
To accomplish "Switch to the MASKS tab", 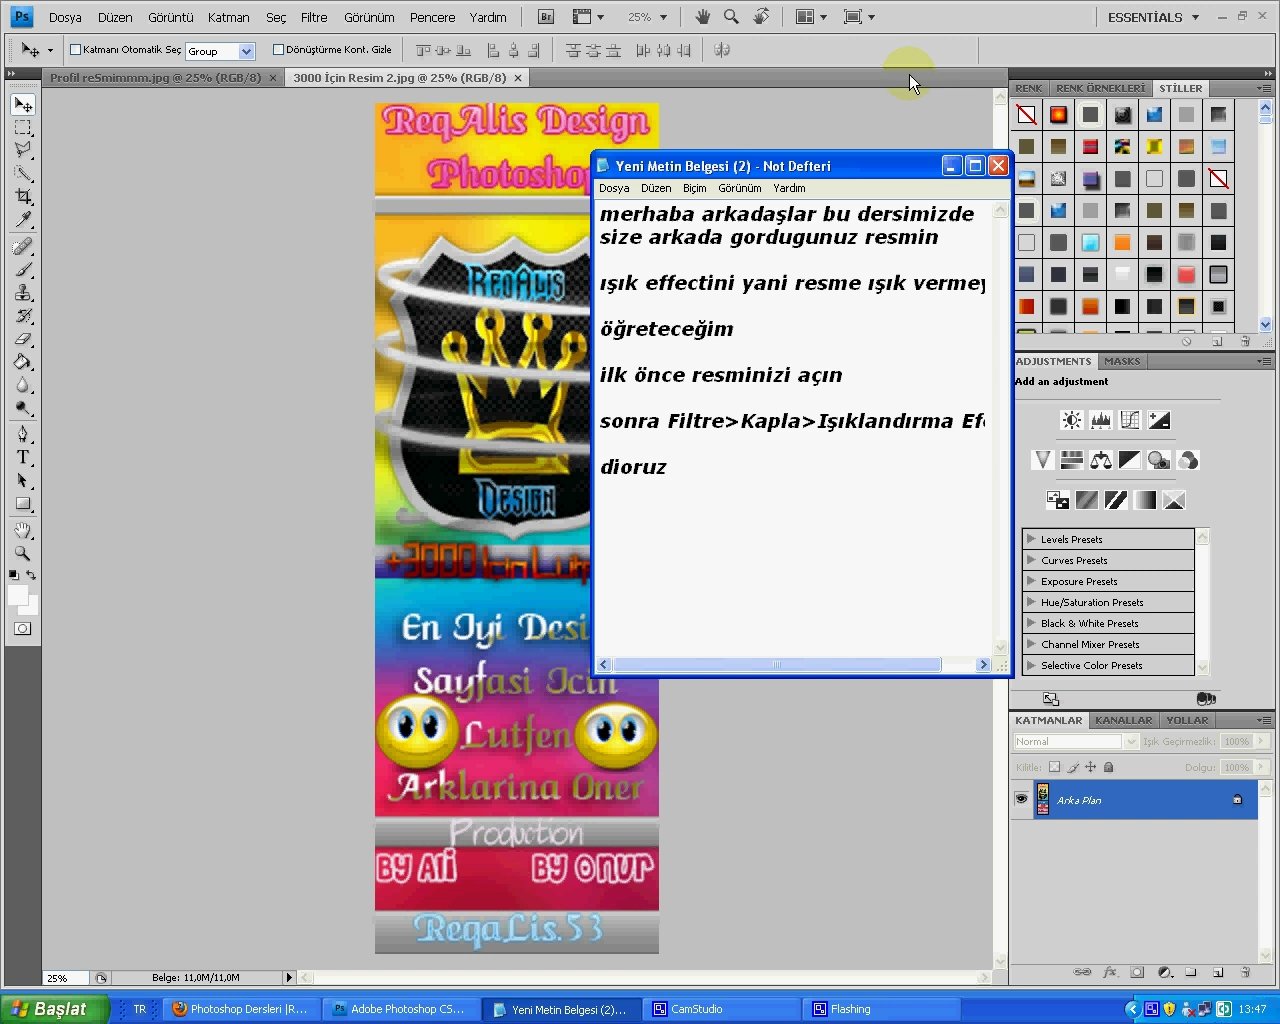I will click(1122, 361).
